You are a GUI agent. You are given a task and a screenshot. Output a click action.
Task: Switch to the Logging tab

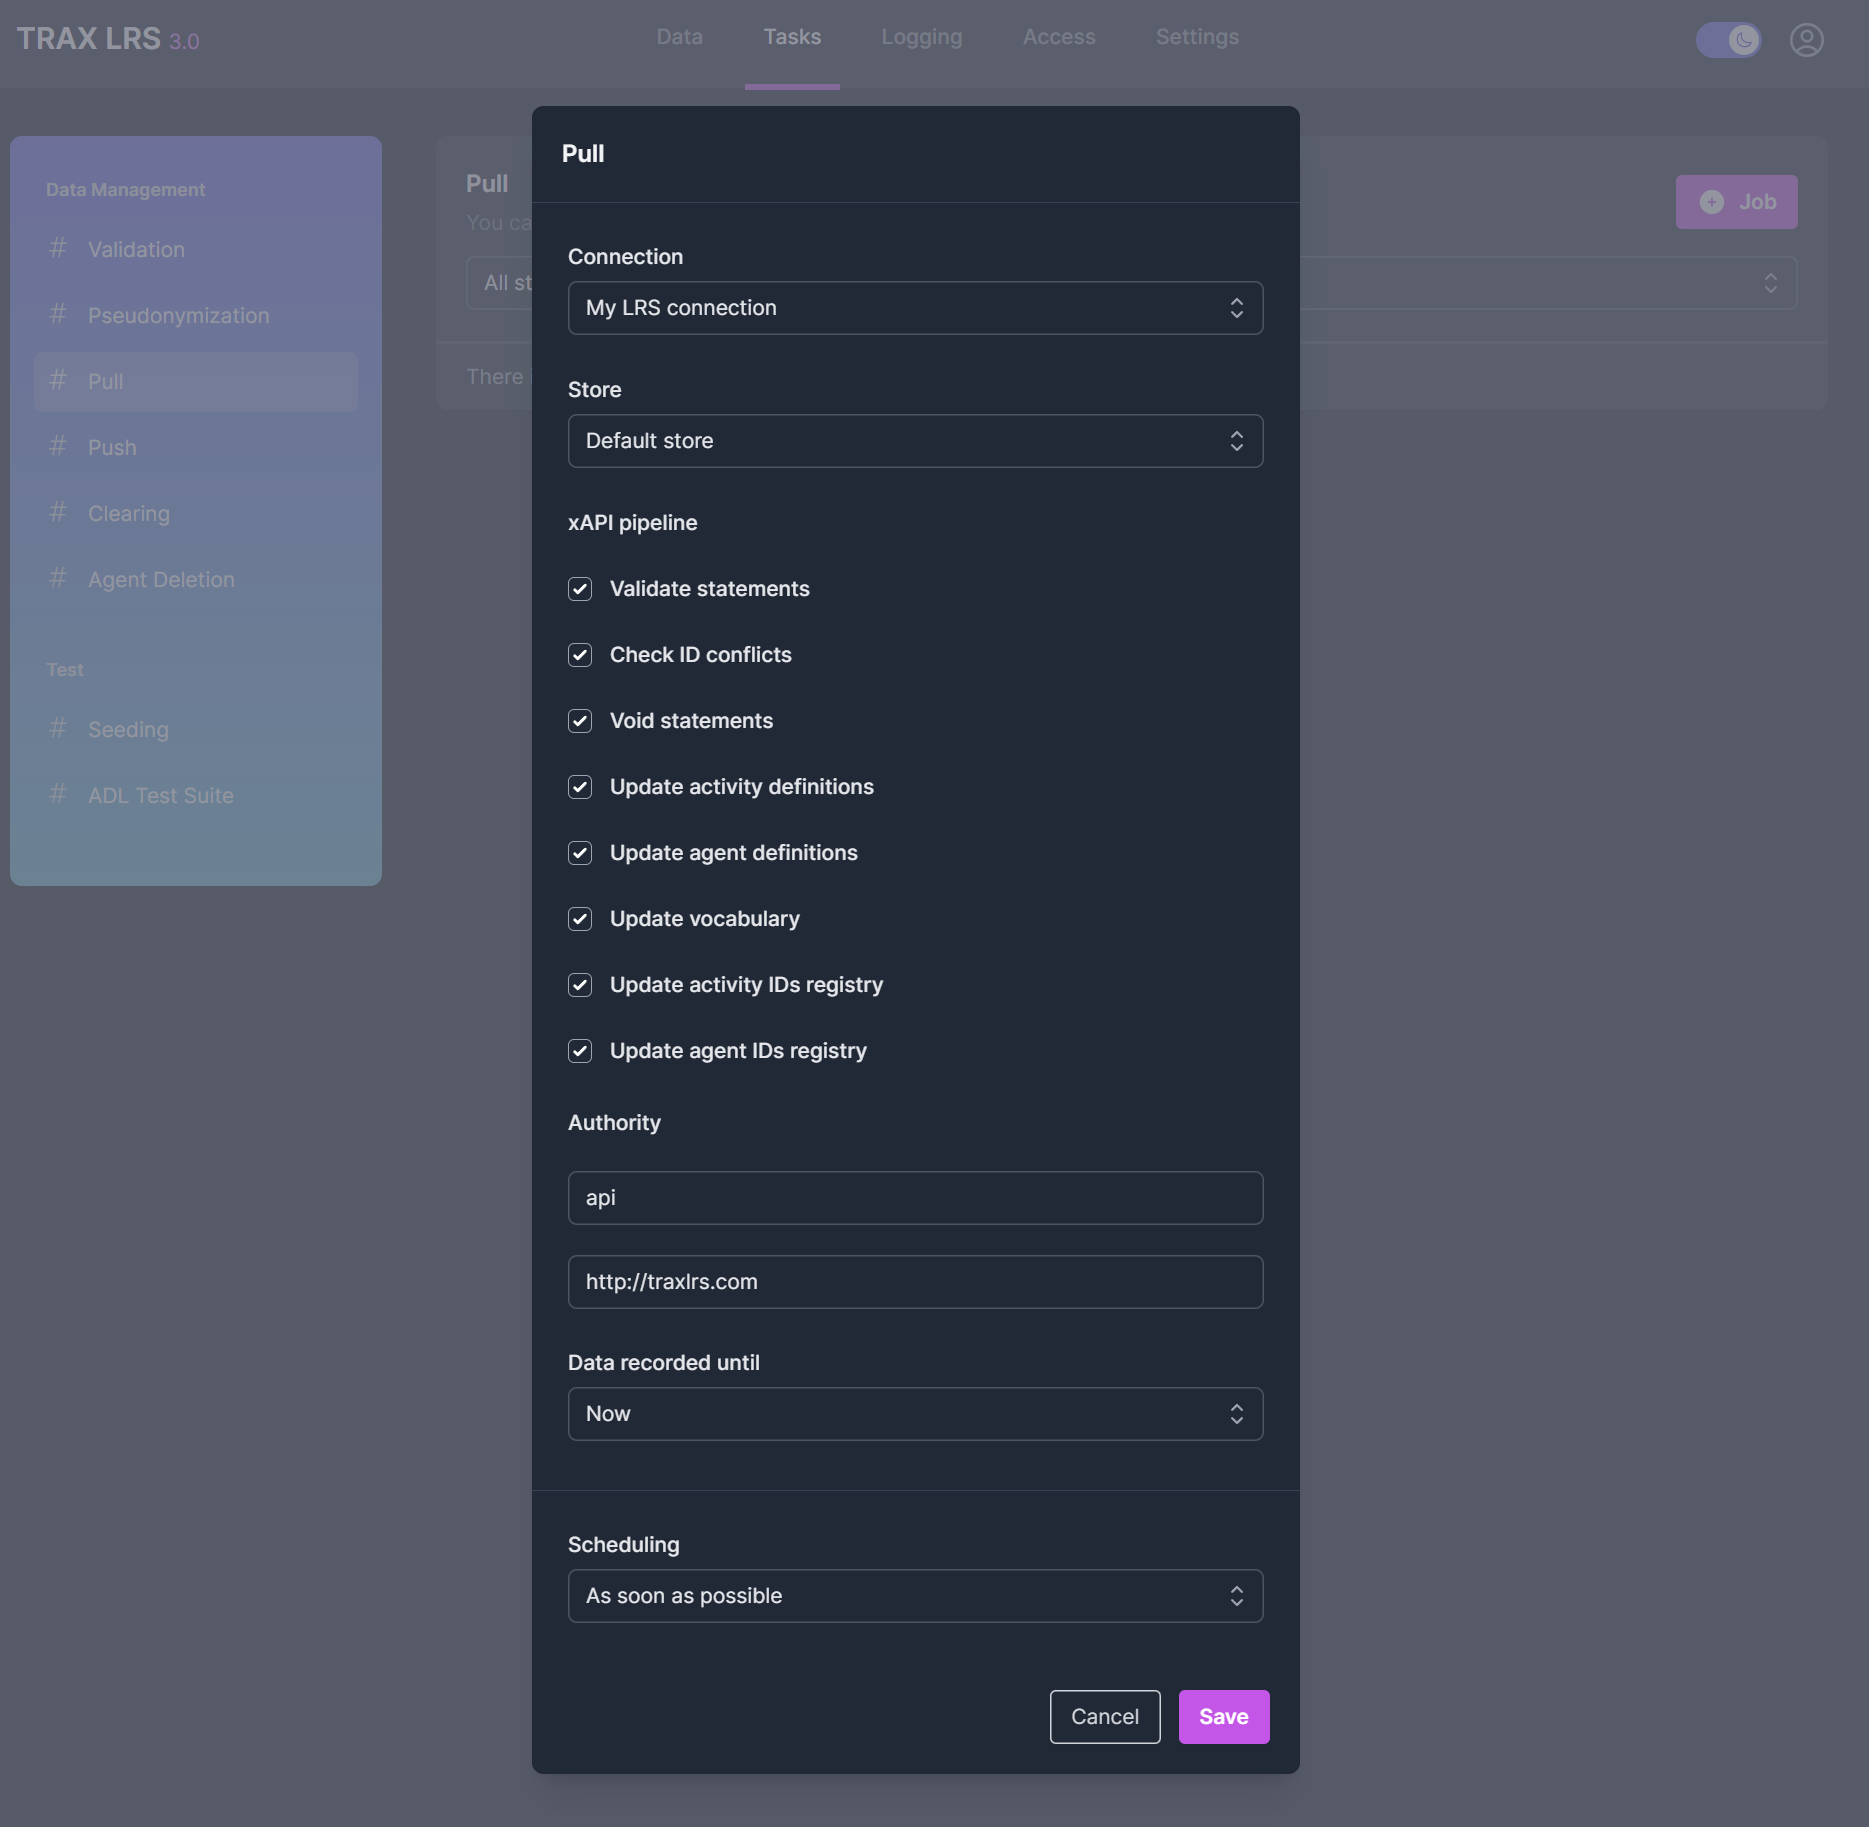(x=921, y=37)
